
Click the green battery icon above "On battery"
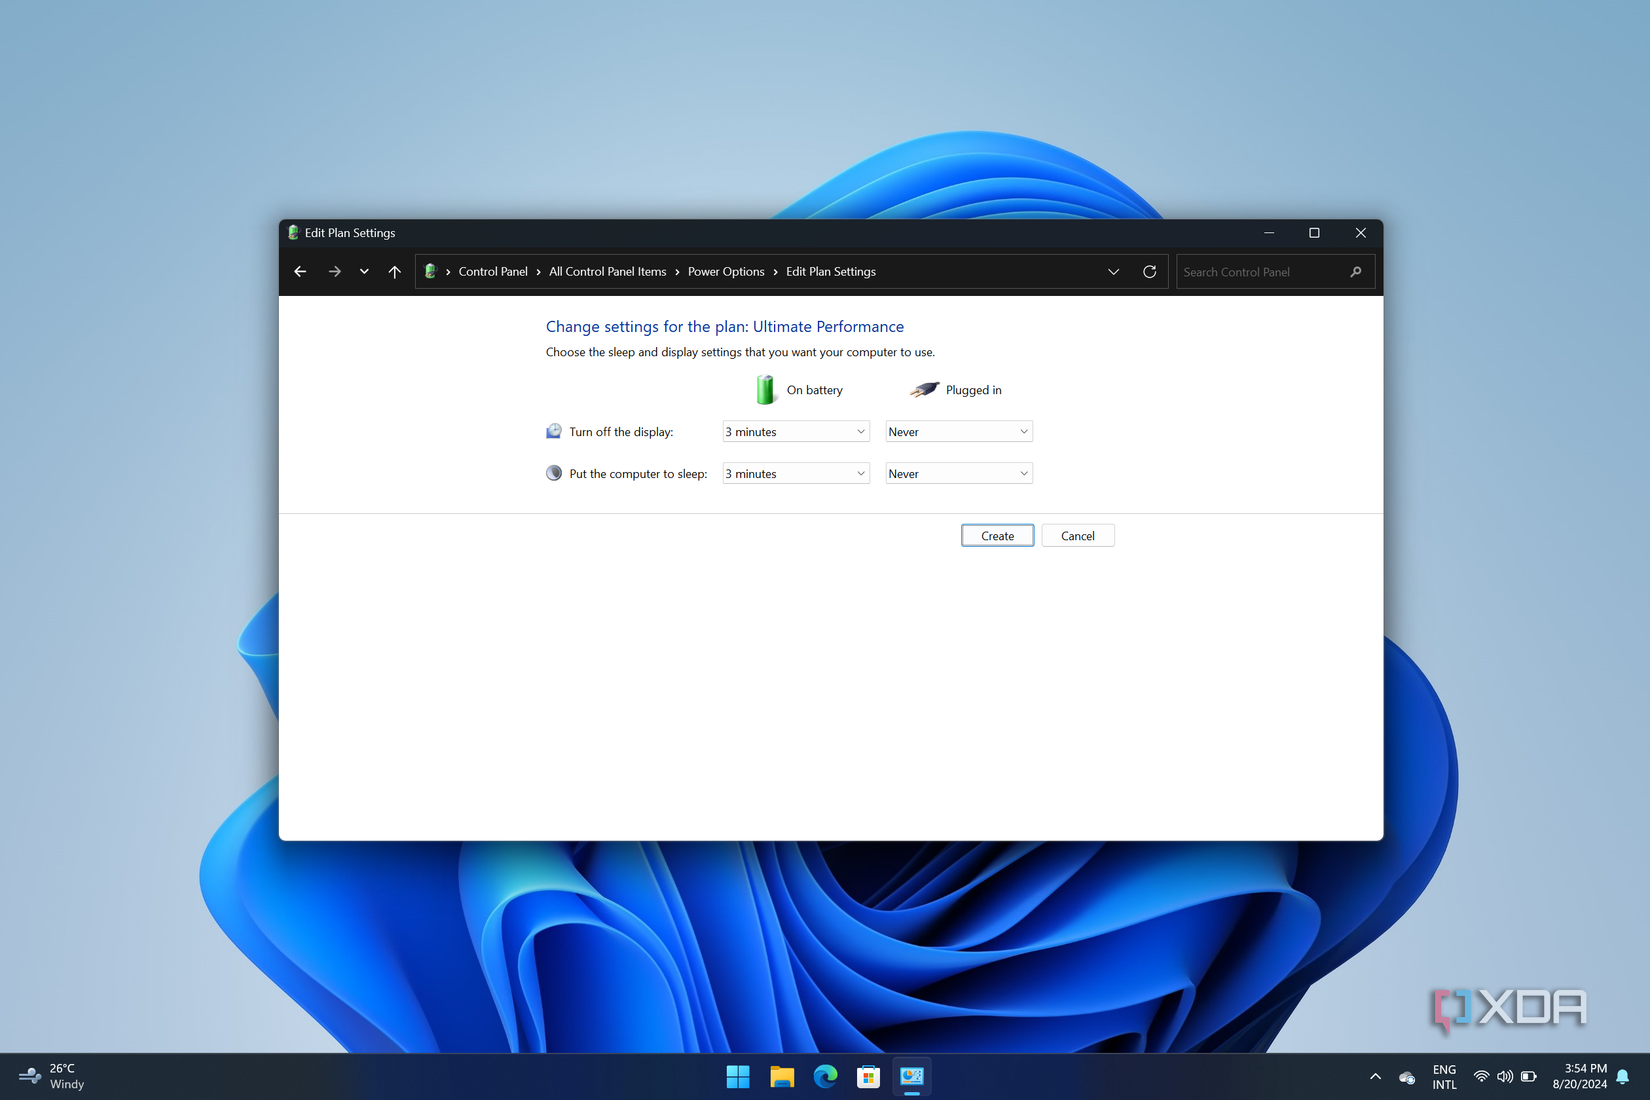[765, 389]
